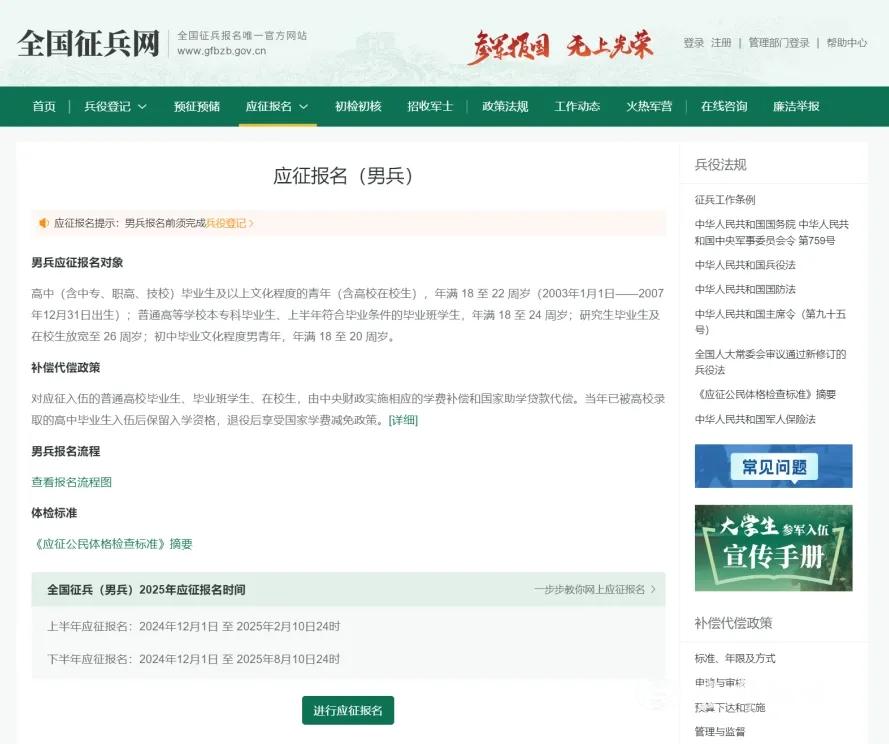Open the 详细 link for 补偿代偿政策

[x=403, y=420]
